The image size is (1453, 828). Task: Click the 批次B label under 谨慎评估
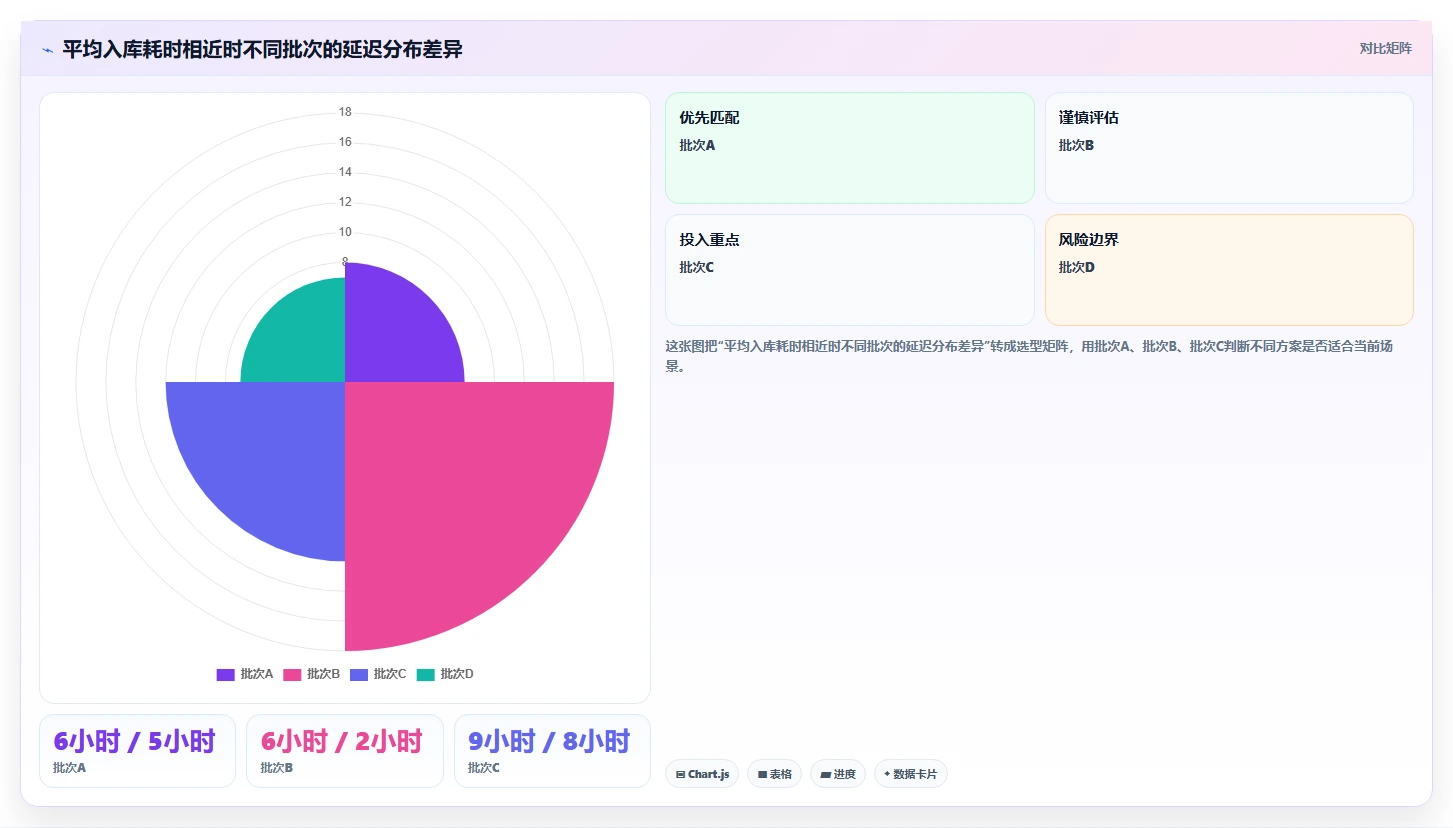pos(1076,145)
